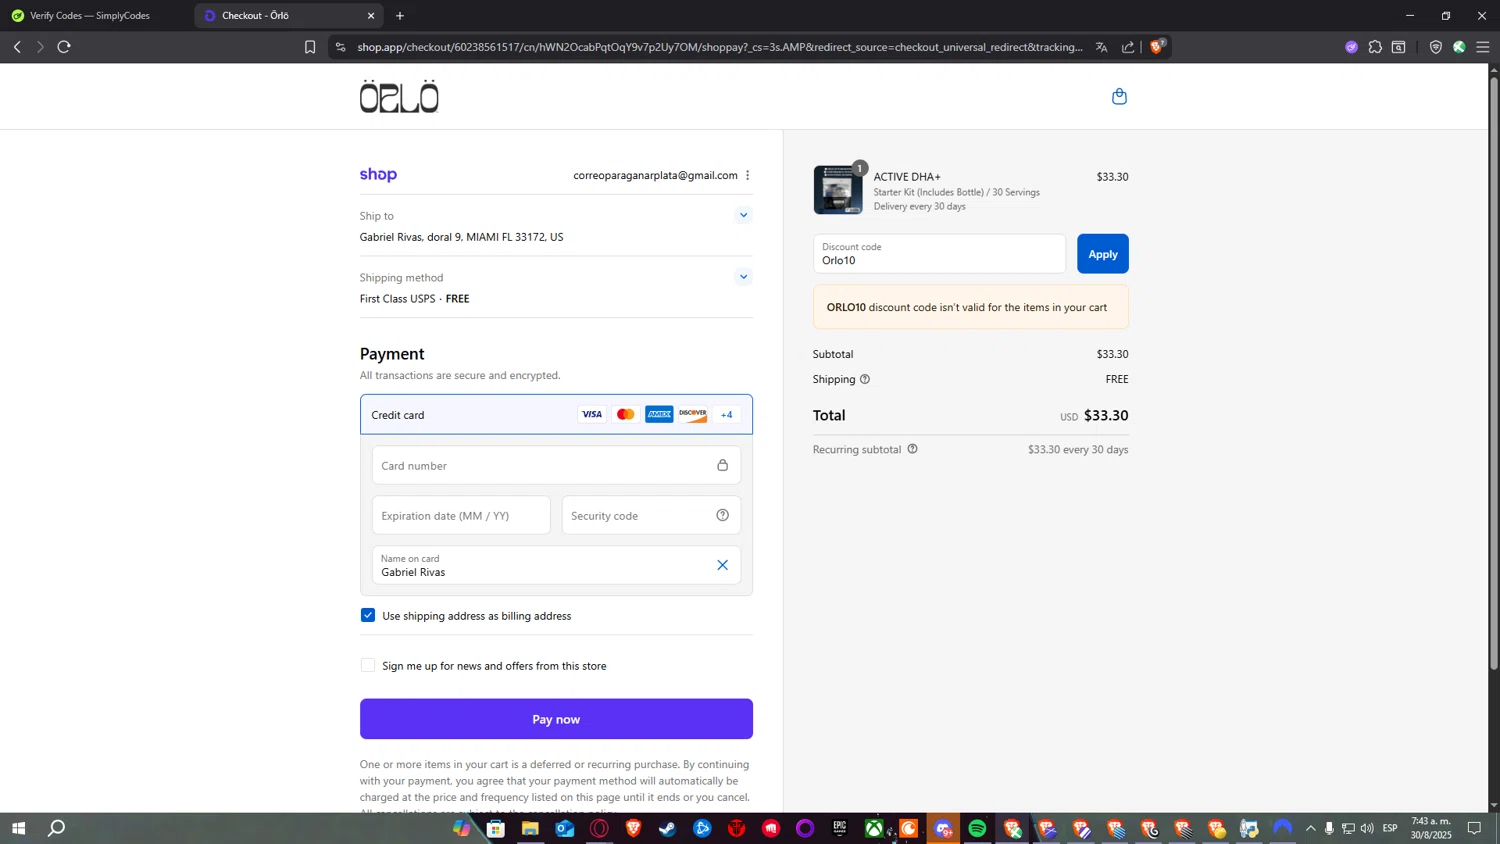Open the purple extension icon in toolbar
The width and height of the screenshot is (1500, 844).
[x=1351, y=47]
